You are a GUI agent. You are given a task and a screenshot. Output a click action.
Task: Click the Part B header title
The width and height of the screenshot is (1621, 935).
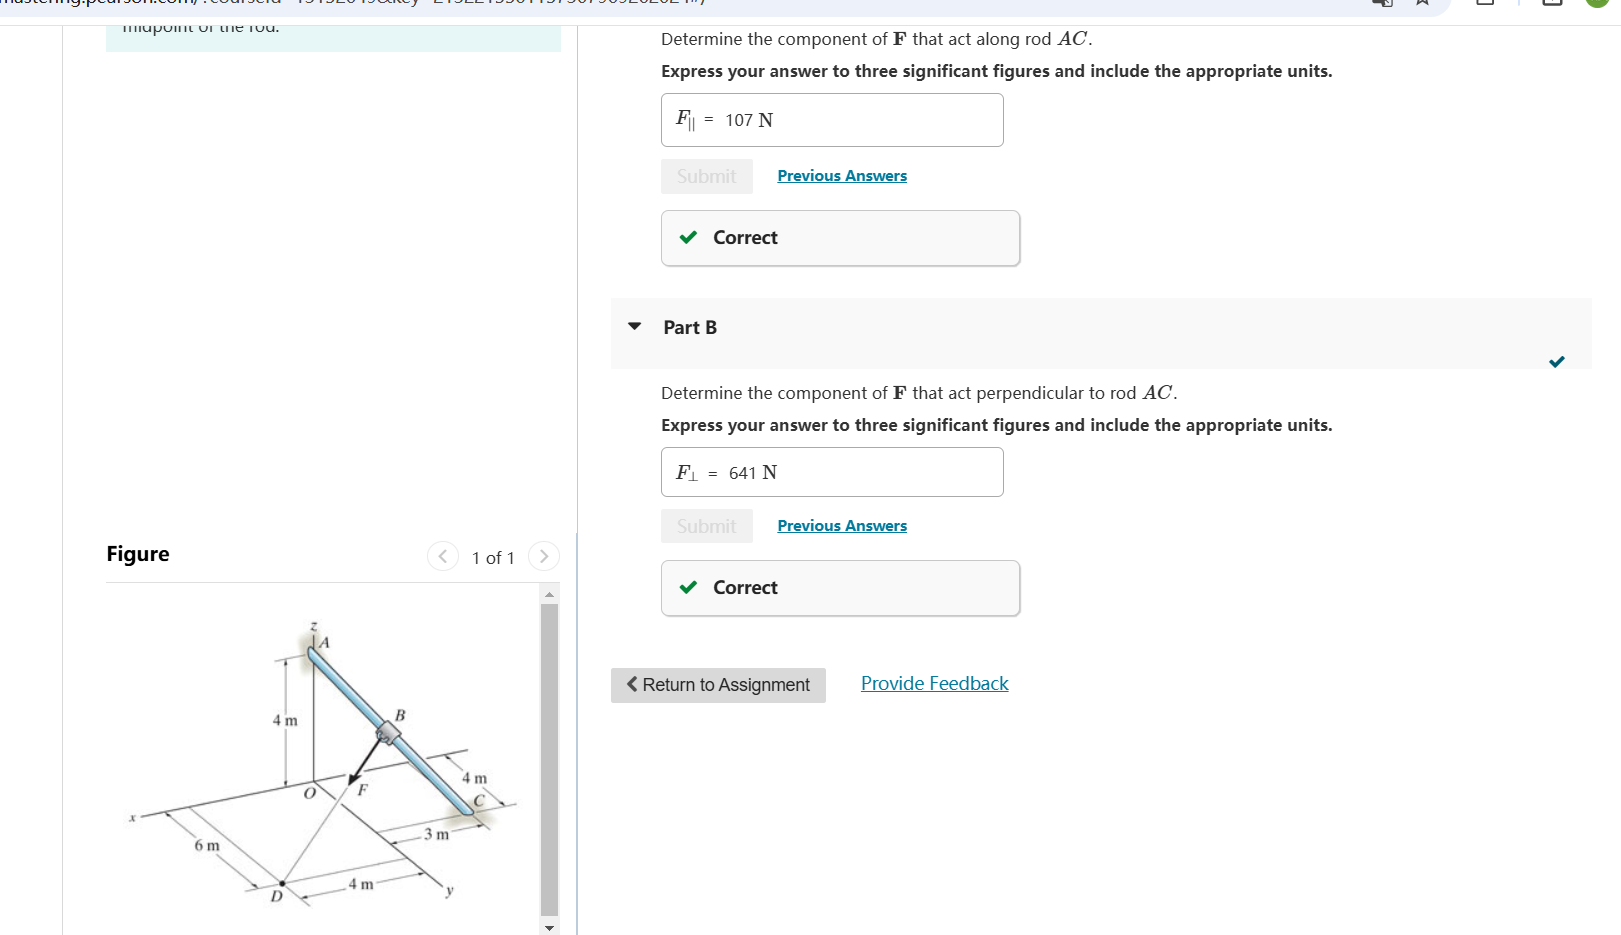pyautogui.click(x=688, y=327)
